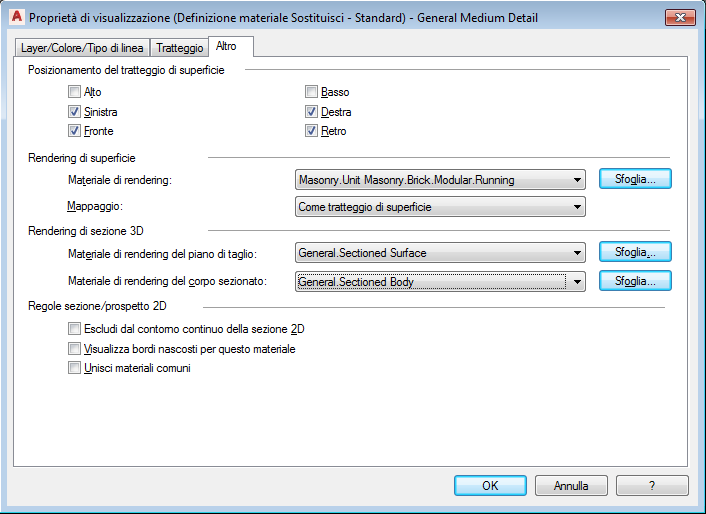This screenshot has height=514, width=706.
Task: Open help with the question mark button
Action: (652, 486)
